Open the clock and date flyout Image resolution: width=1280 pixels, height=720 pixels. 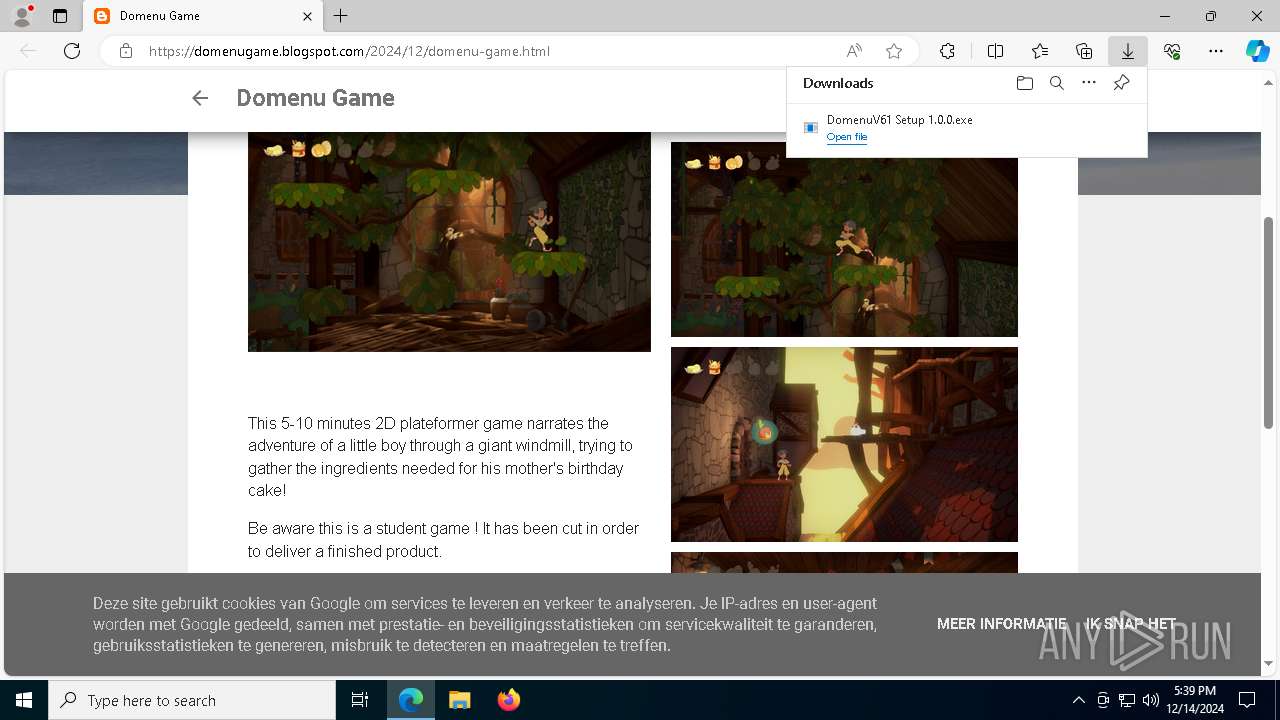click(x=1194, y=700)
